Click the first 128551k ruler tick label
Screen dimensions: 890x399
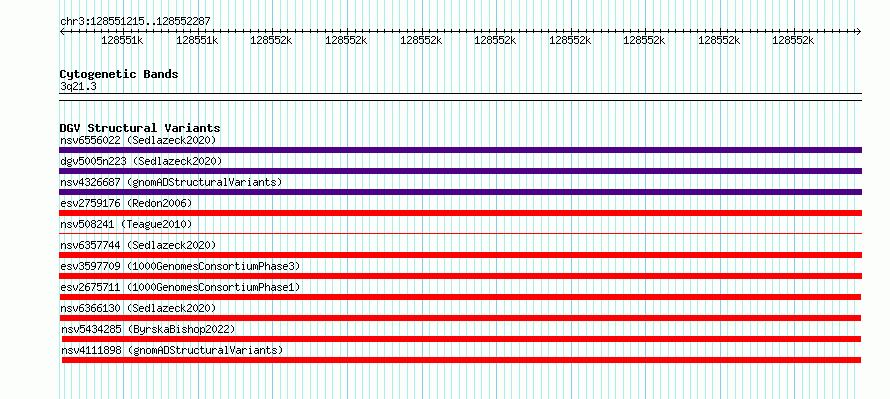(x=122, y=41)
